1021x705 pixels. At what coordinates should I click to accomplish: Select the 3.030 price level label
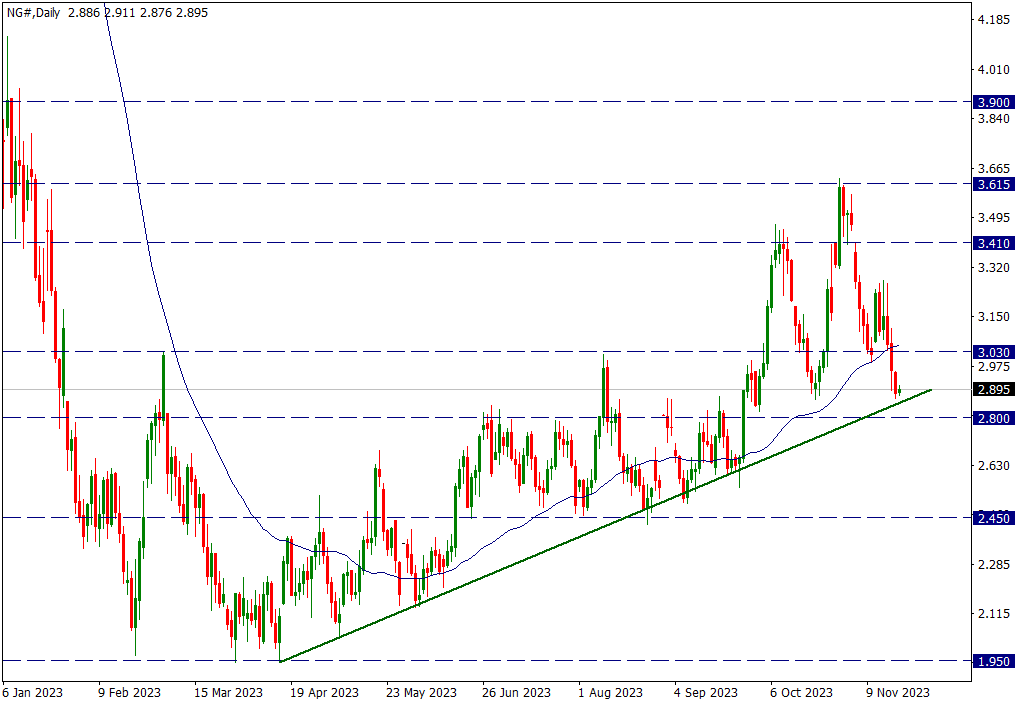coord(994,352)
